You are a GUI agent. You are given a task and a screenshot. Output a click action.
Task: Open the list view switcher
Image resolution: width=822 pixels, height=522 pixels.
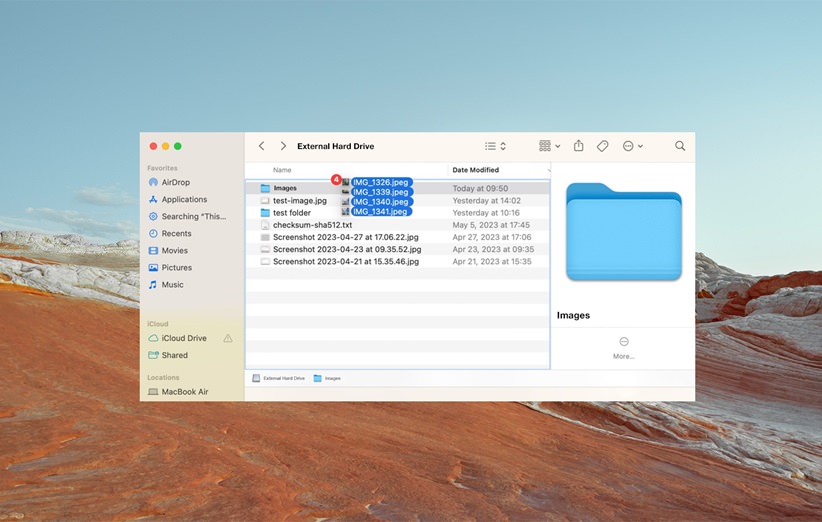click(495, 146)
